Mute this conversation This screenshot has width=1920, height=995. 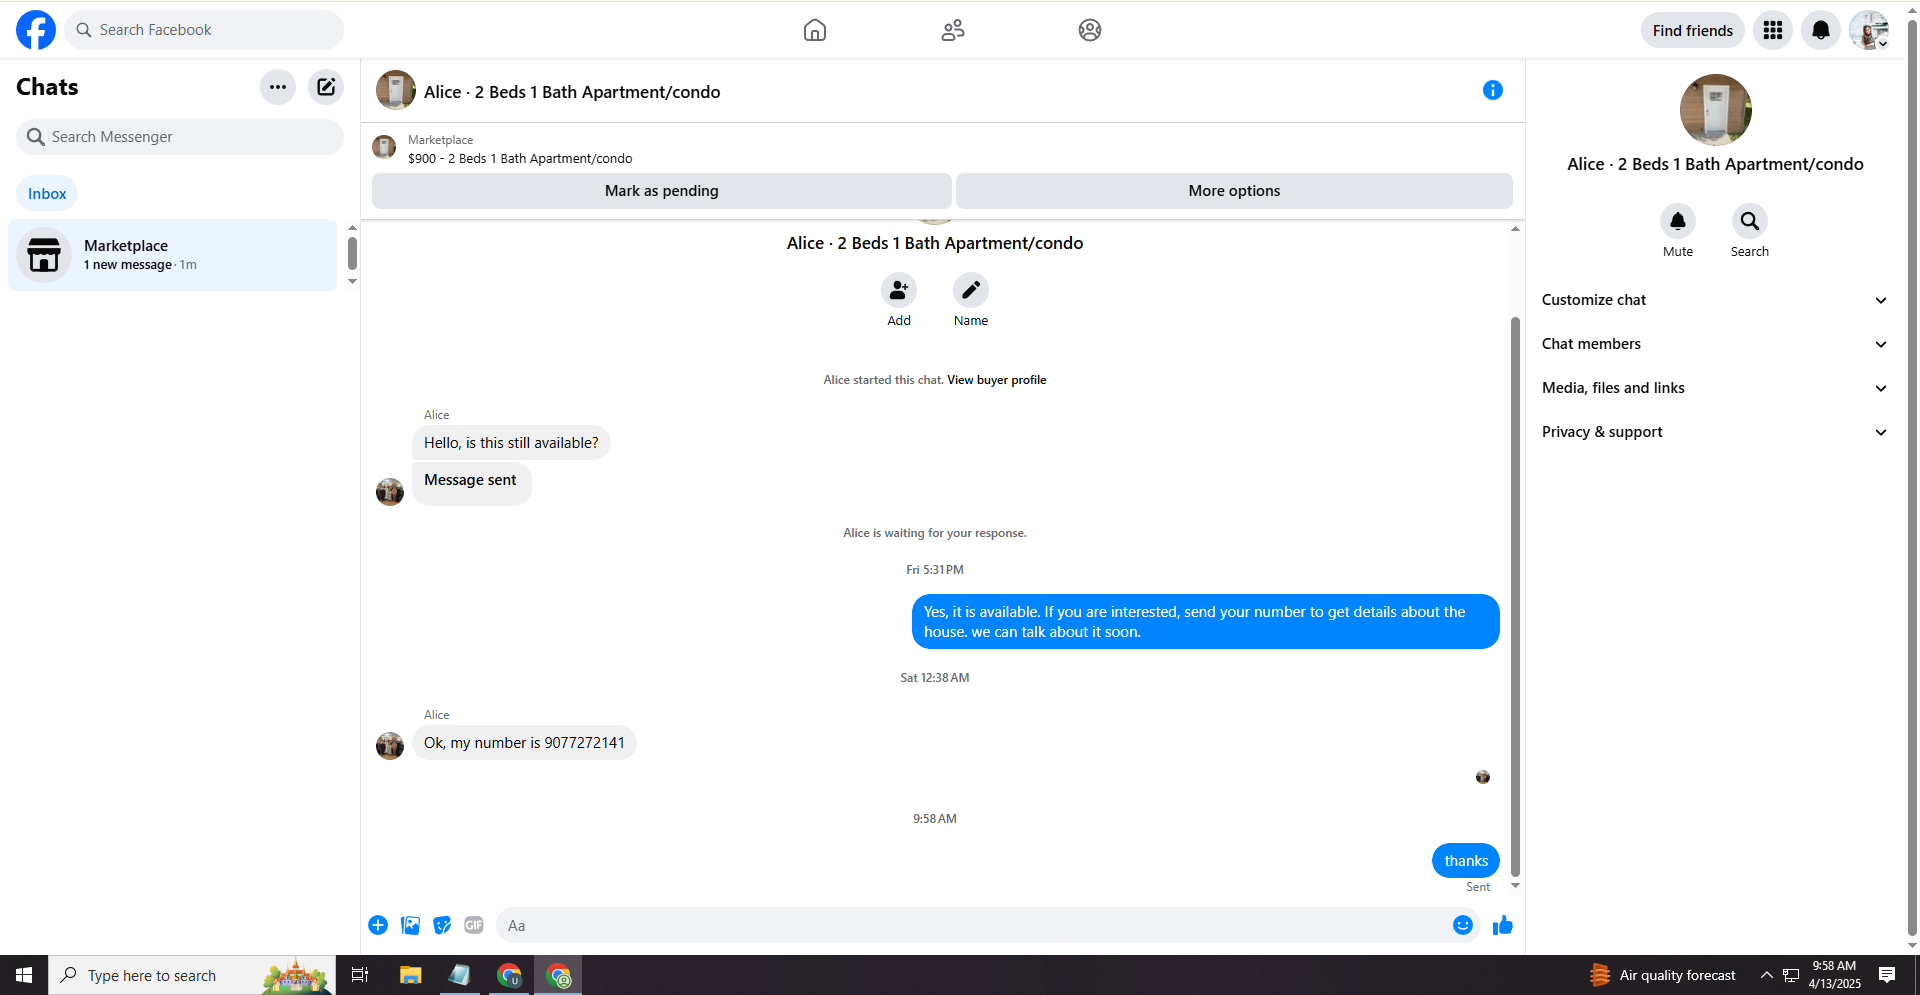[1678, 221]
